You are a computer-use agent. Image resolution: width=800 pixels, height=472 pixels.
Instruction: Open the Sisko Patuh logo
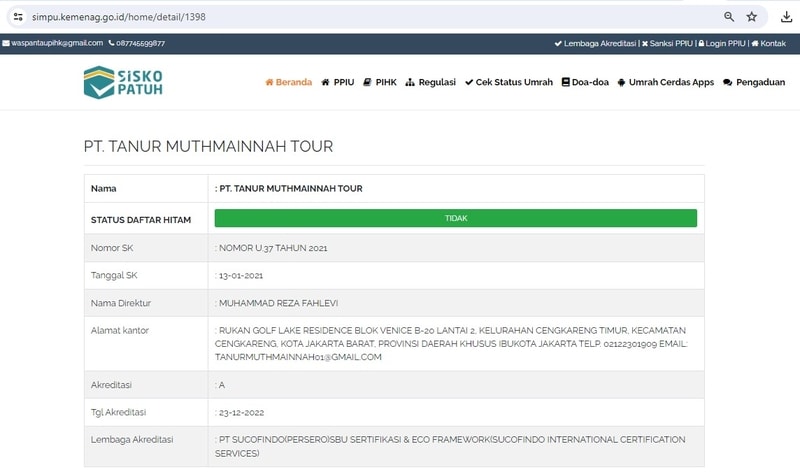(x=123, y=82)
